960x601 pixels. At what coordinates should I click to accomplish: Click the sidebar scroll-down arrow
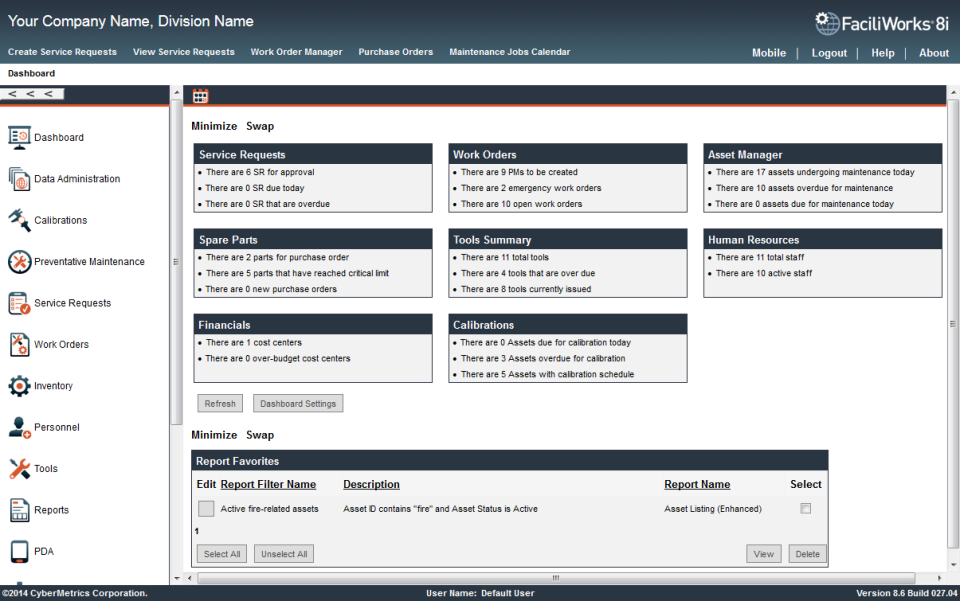(177, 578)
